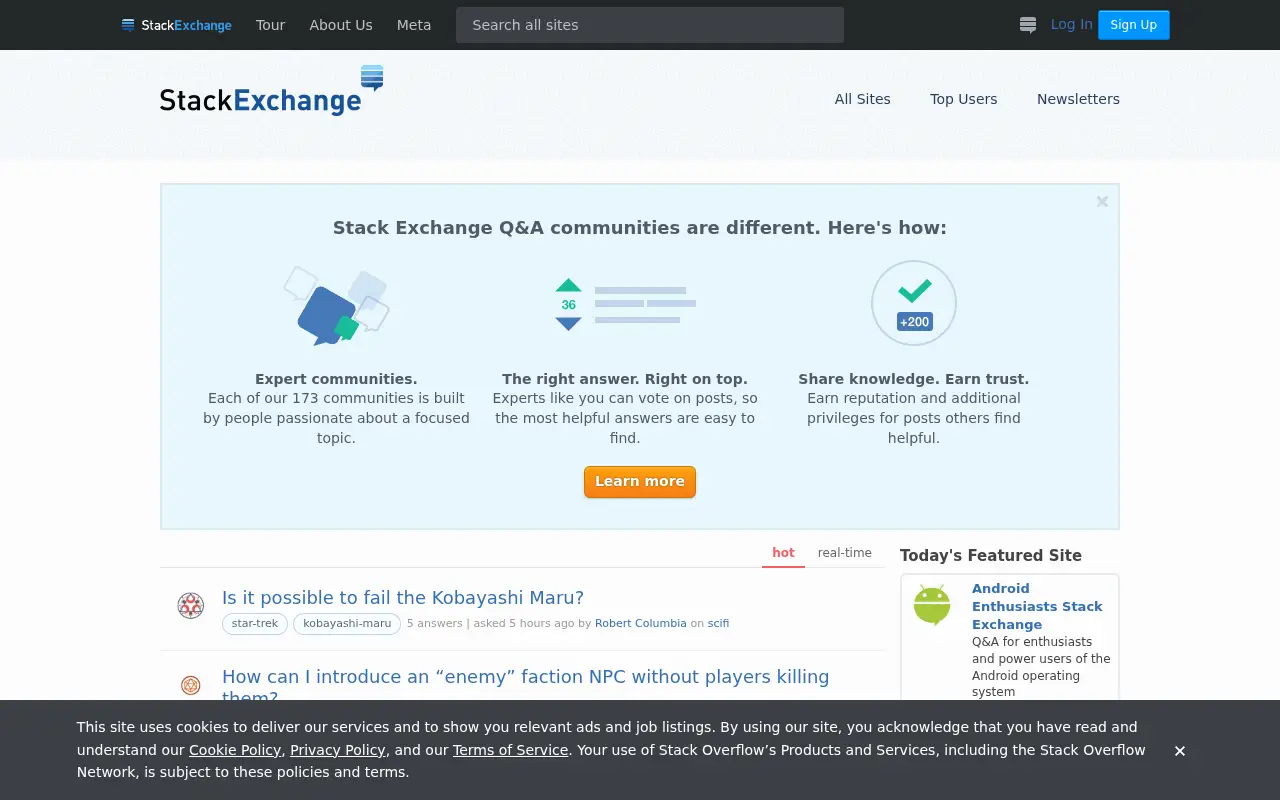The width and height of the screenshot is (1280, 800).
Task: Switch to the real-time tab
Action: pyautogui.click(x=845, y=553)
